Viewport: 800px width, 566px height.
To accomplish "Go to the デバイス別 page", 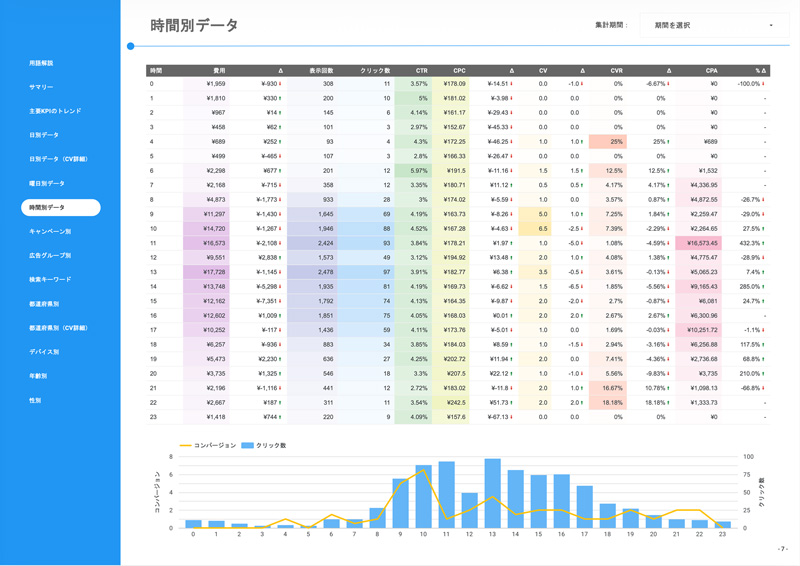I will point(44,352).
